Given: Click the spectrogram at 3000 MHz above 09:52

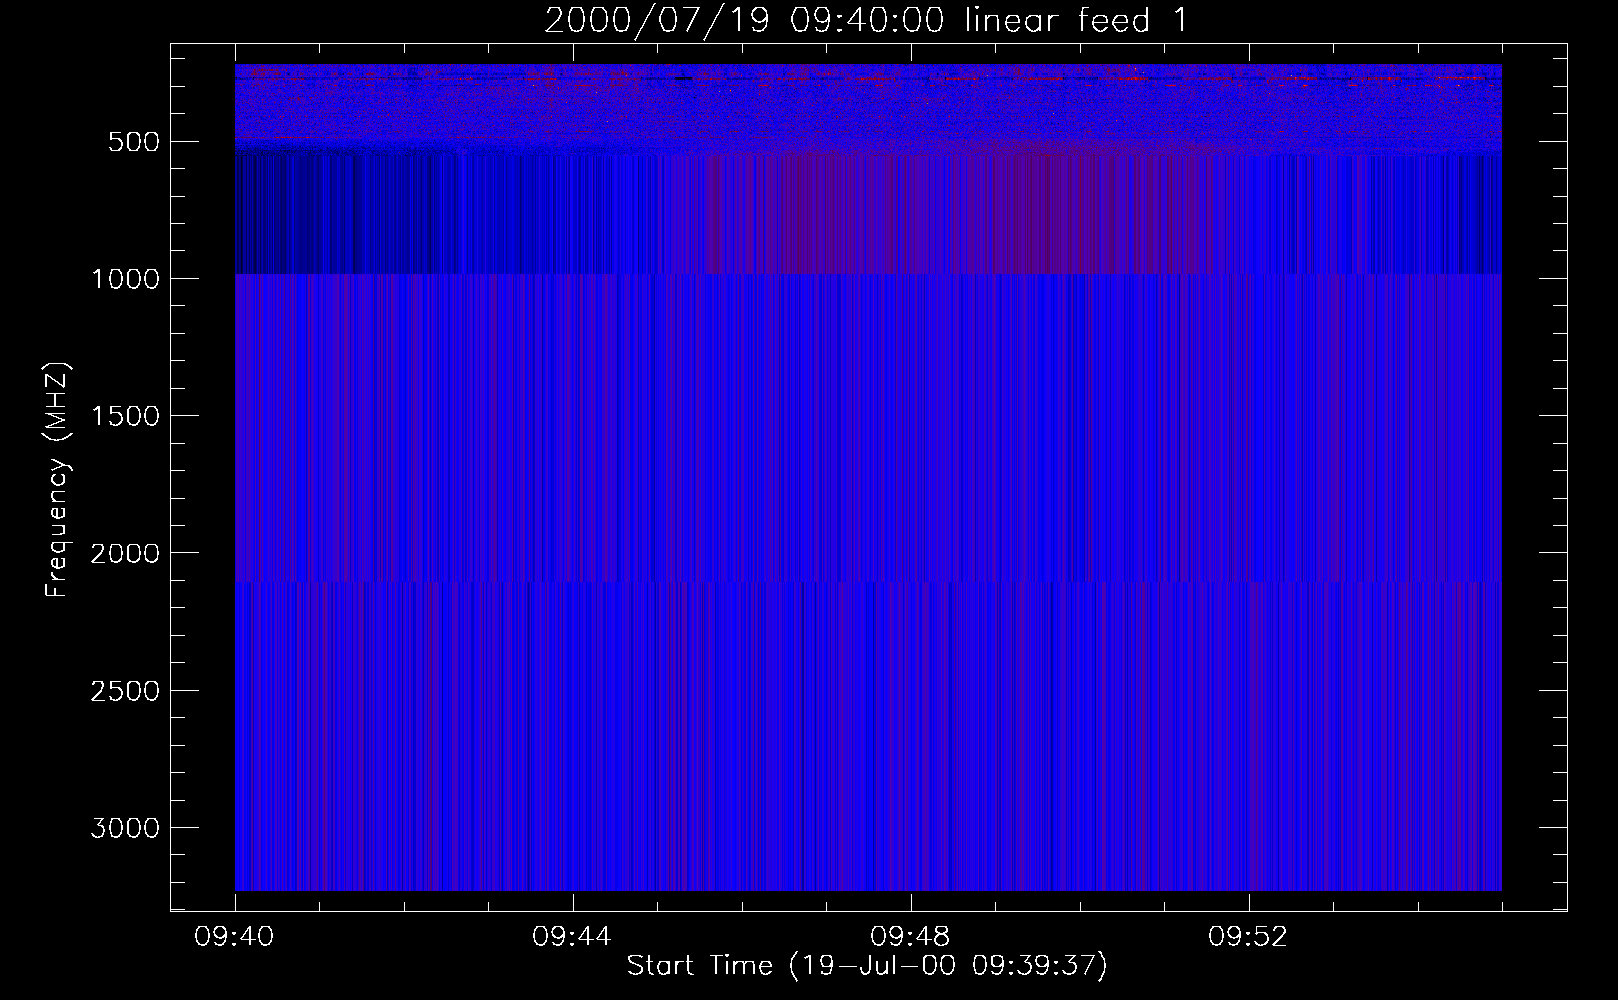Looking at the screenshot, I should (x=1248, y=827).
